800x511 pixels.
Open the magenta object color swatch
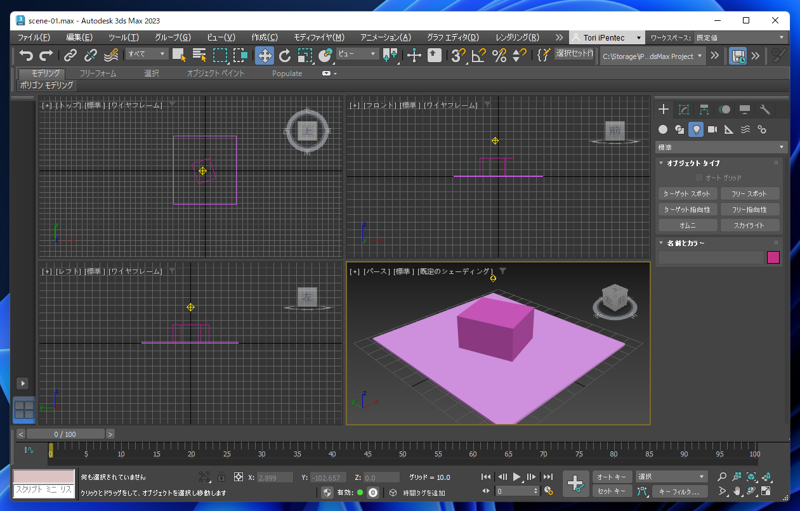coord(773,258)
